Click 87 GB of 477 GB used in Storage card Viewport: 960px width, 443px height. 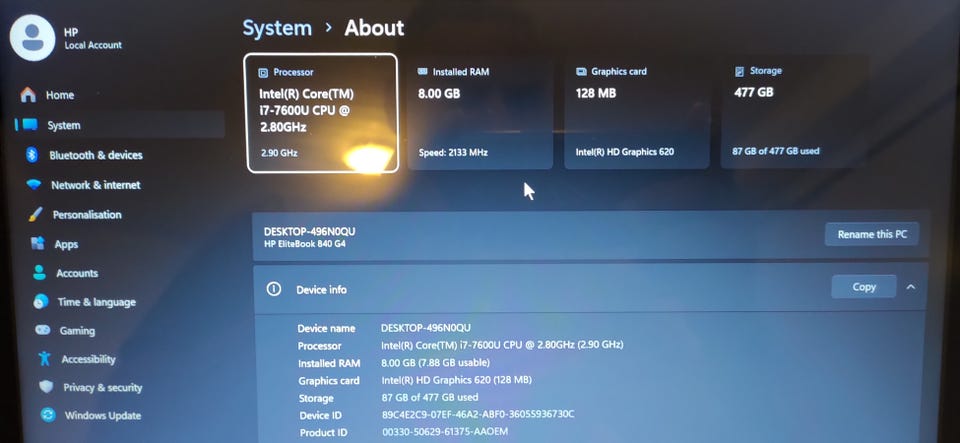coord(776,151)
